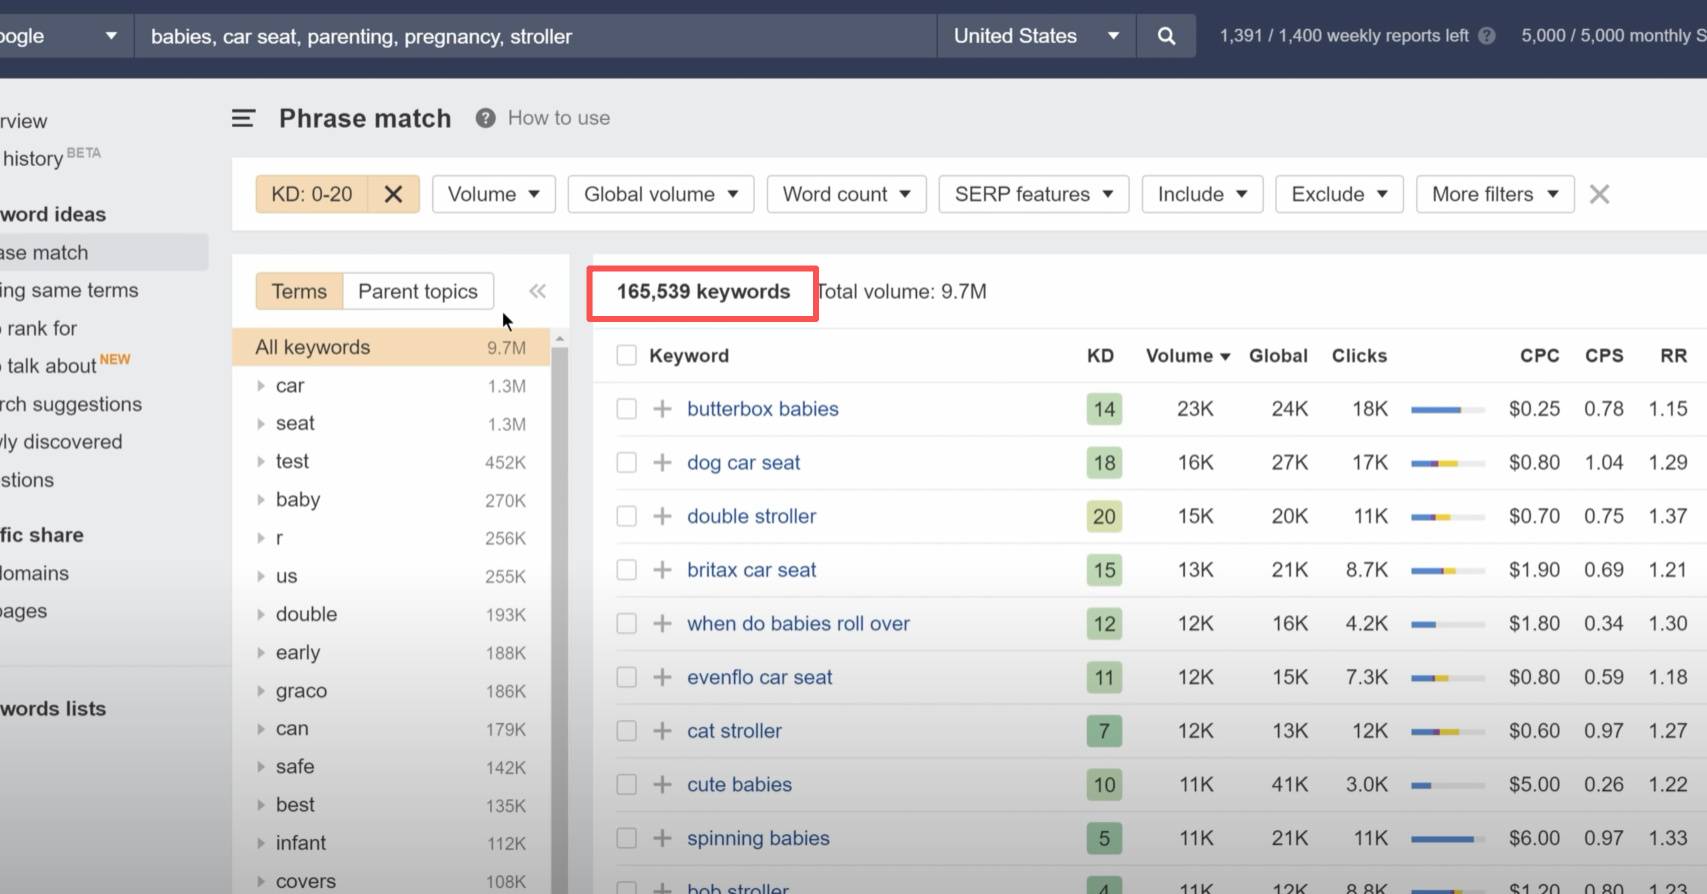The image size is (1707, 894).
Task: Check the britax car seat checkbox
Action: pos(627,570)
